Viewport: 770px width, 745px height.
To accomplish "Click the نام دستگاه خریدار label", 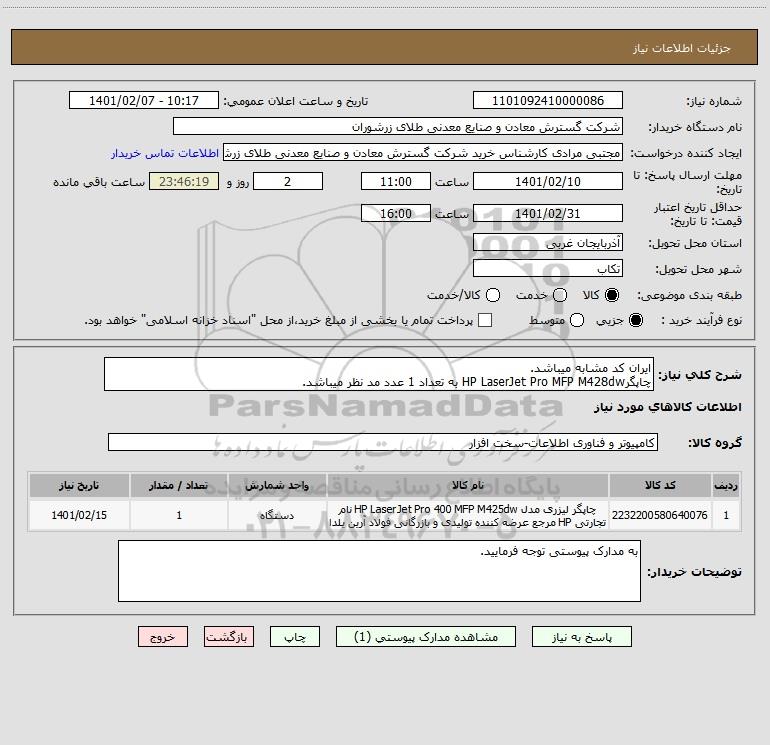I will pyautogui.click(x=695, y=128).
